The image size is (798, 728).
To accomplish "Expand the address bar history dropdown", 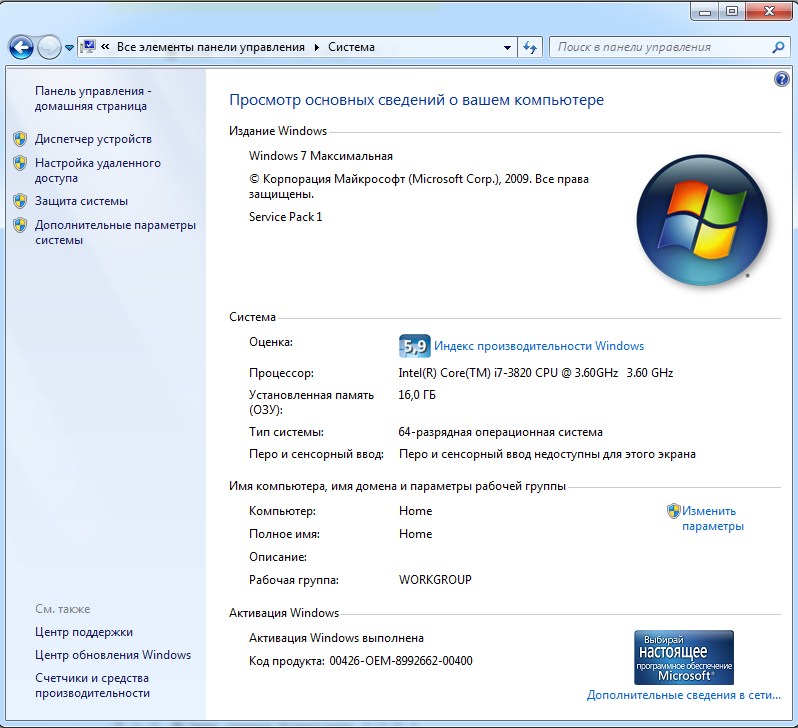I will coord(507,47).
